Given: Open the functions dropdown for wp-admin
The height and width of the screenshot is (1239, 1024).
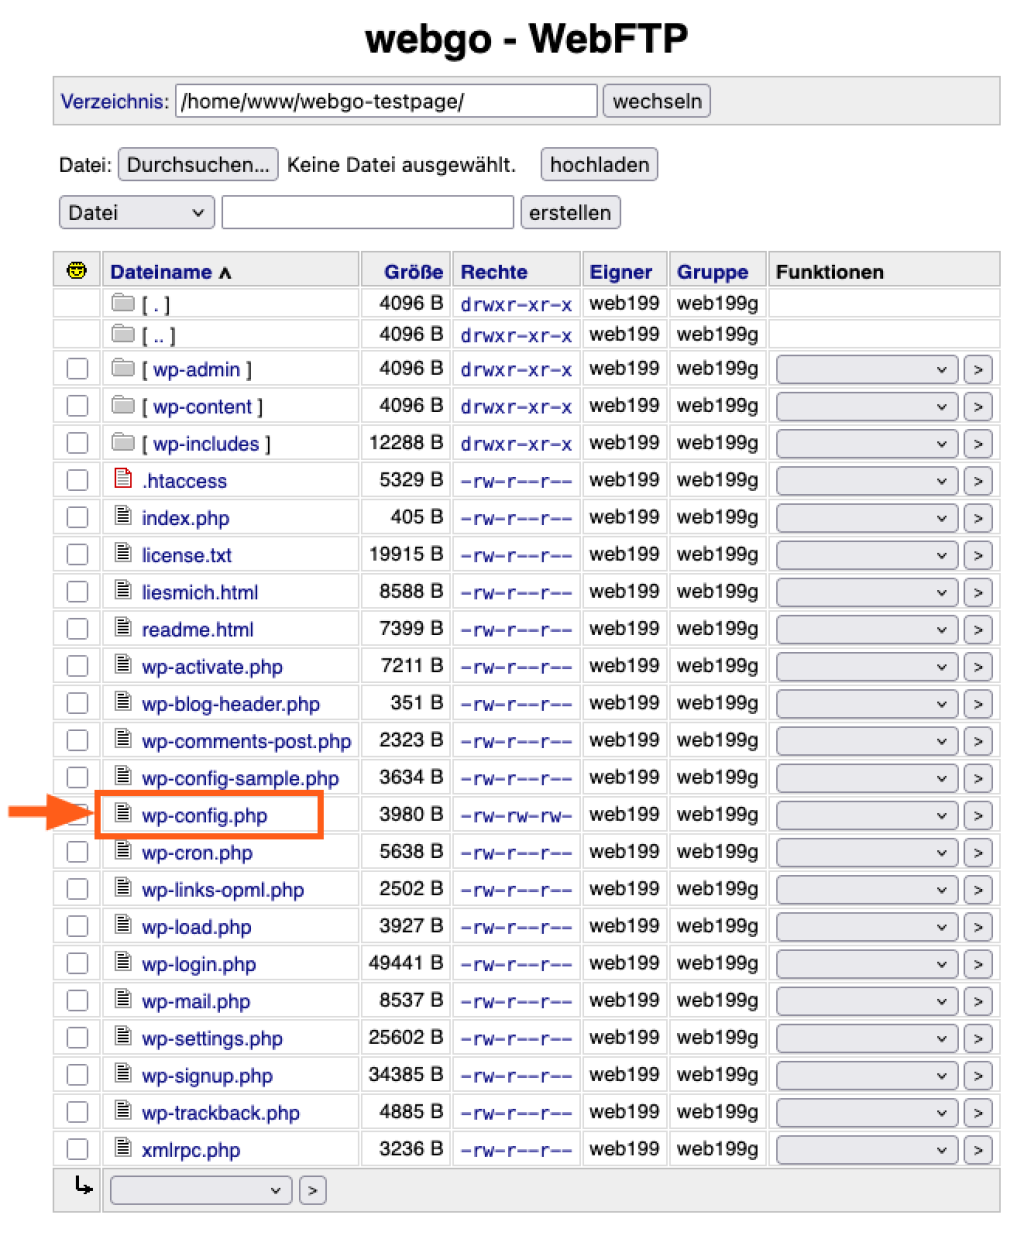Looking at the screenshot, I should point(866,369).
